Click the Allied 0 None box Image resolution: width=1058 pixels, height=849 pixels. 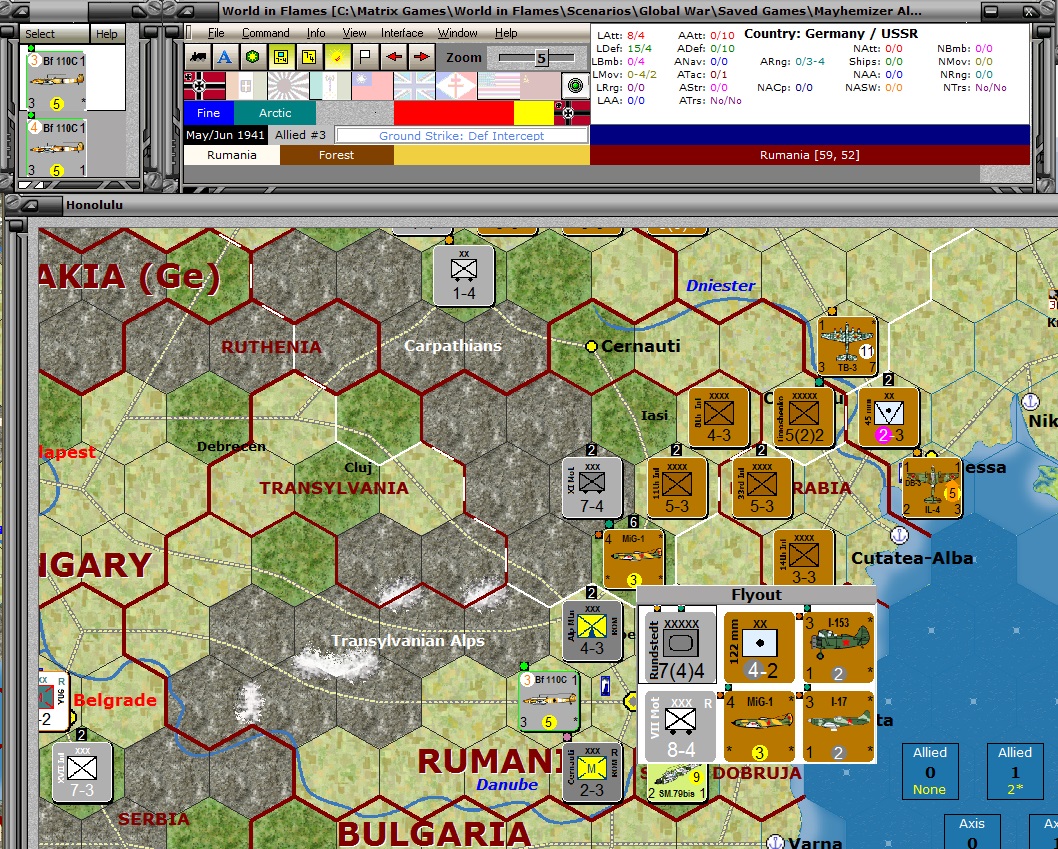click(x=930, y=771)
